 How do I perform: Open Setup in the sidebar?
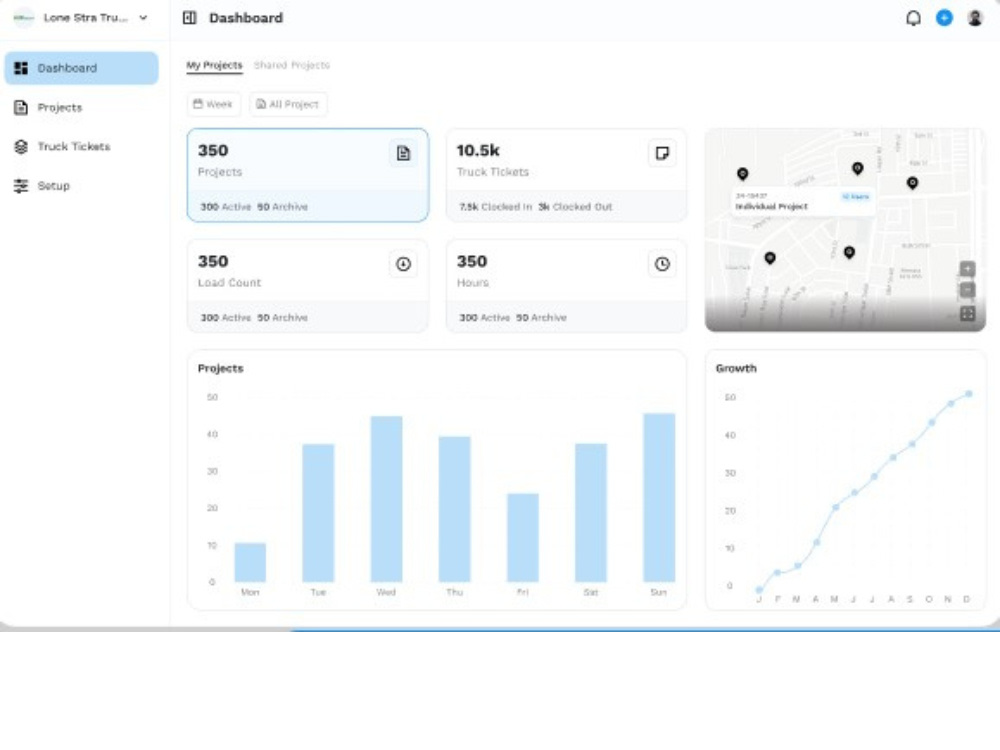click(x=82, y=186)
